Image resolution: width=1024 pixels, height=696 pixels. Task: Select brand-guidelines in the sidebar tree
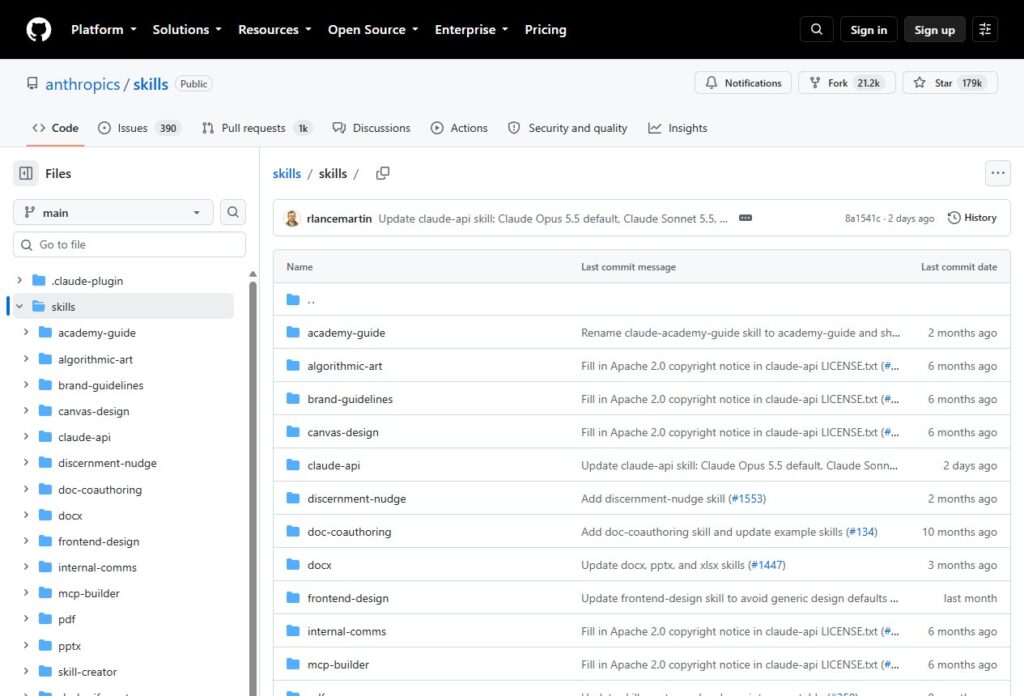click(x=101, y=385)
